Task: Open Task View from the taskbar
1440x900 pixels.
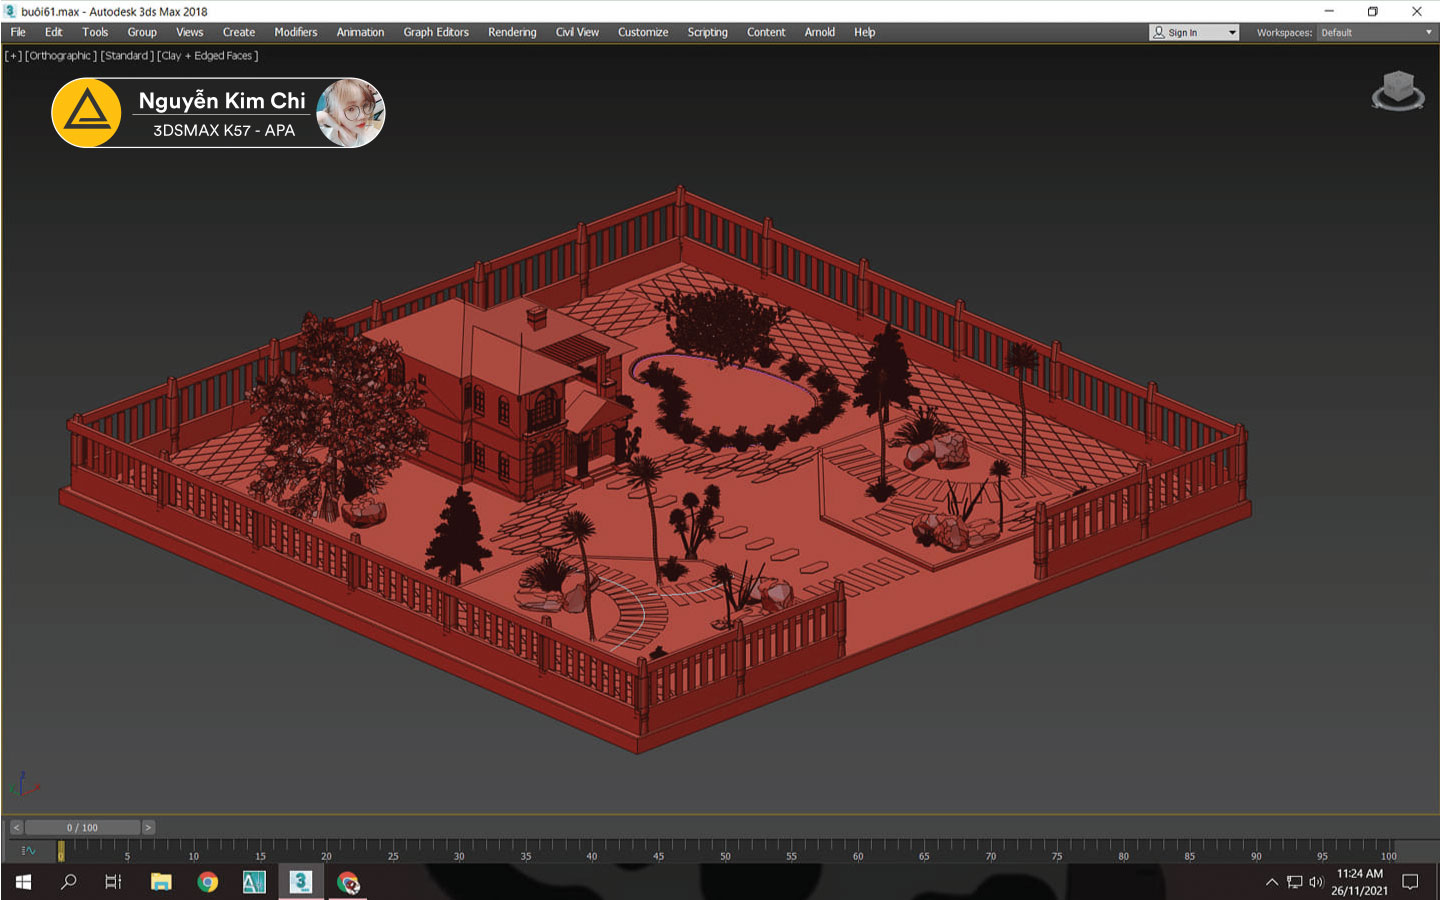Action: pos(114,882)
